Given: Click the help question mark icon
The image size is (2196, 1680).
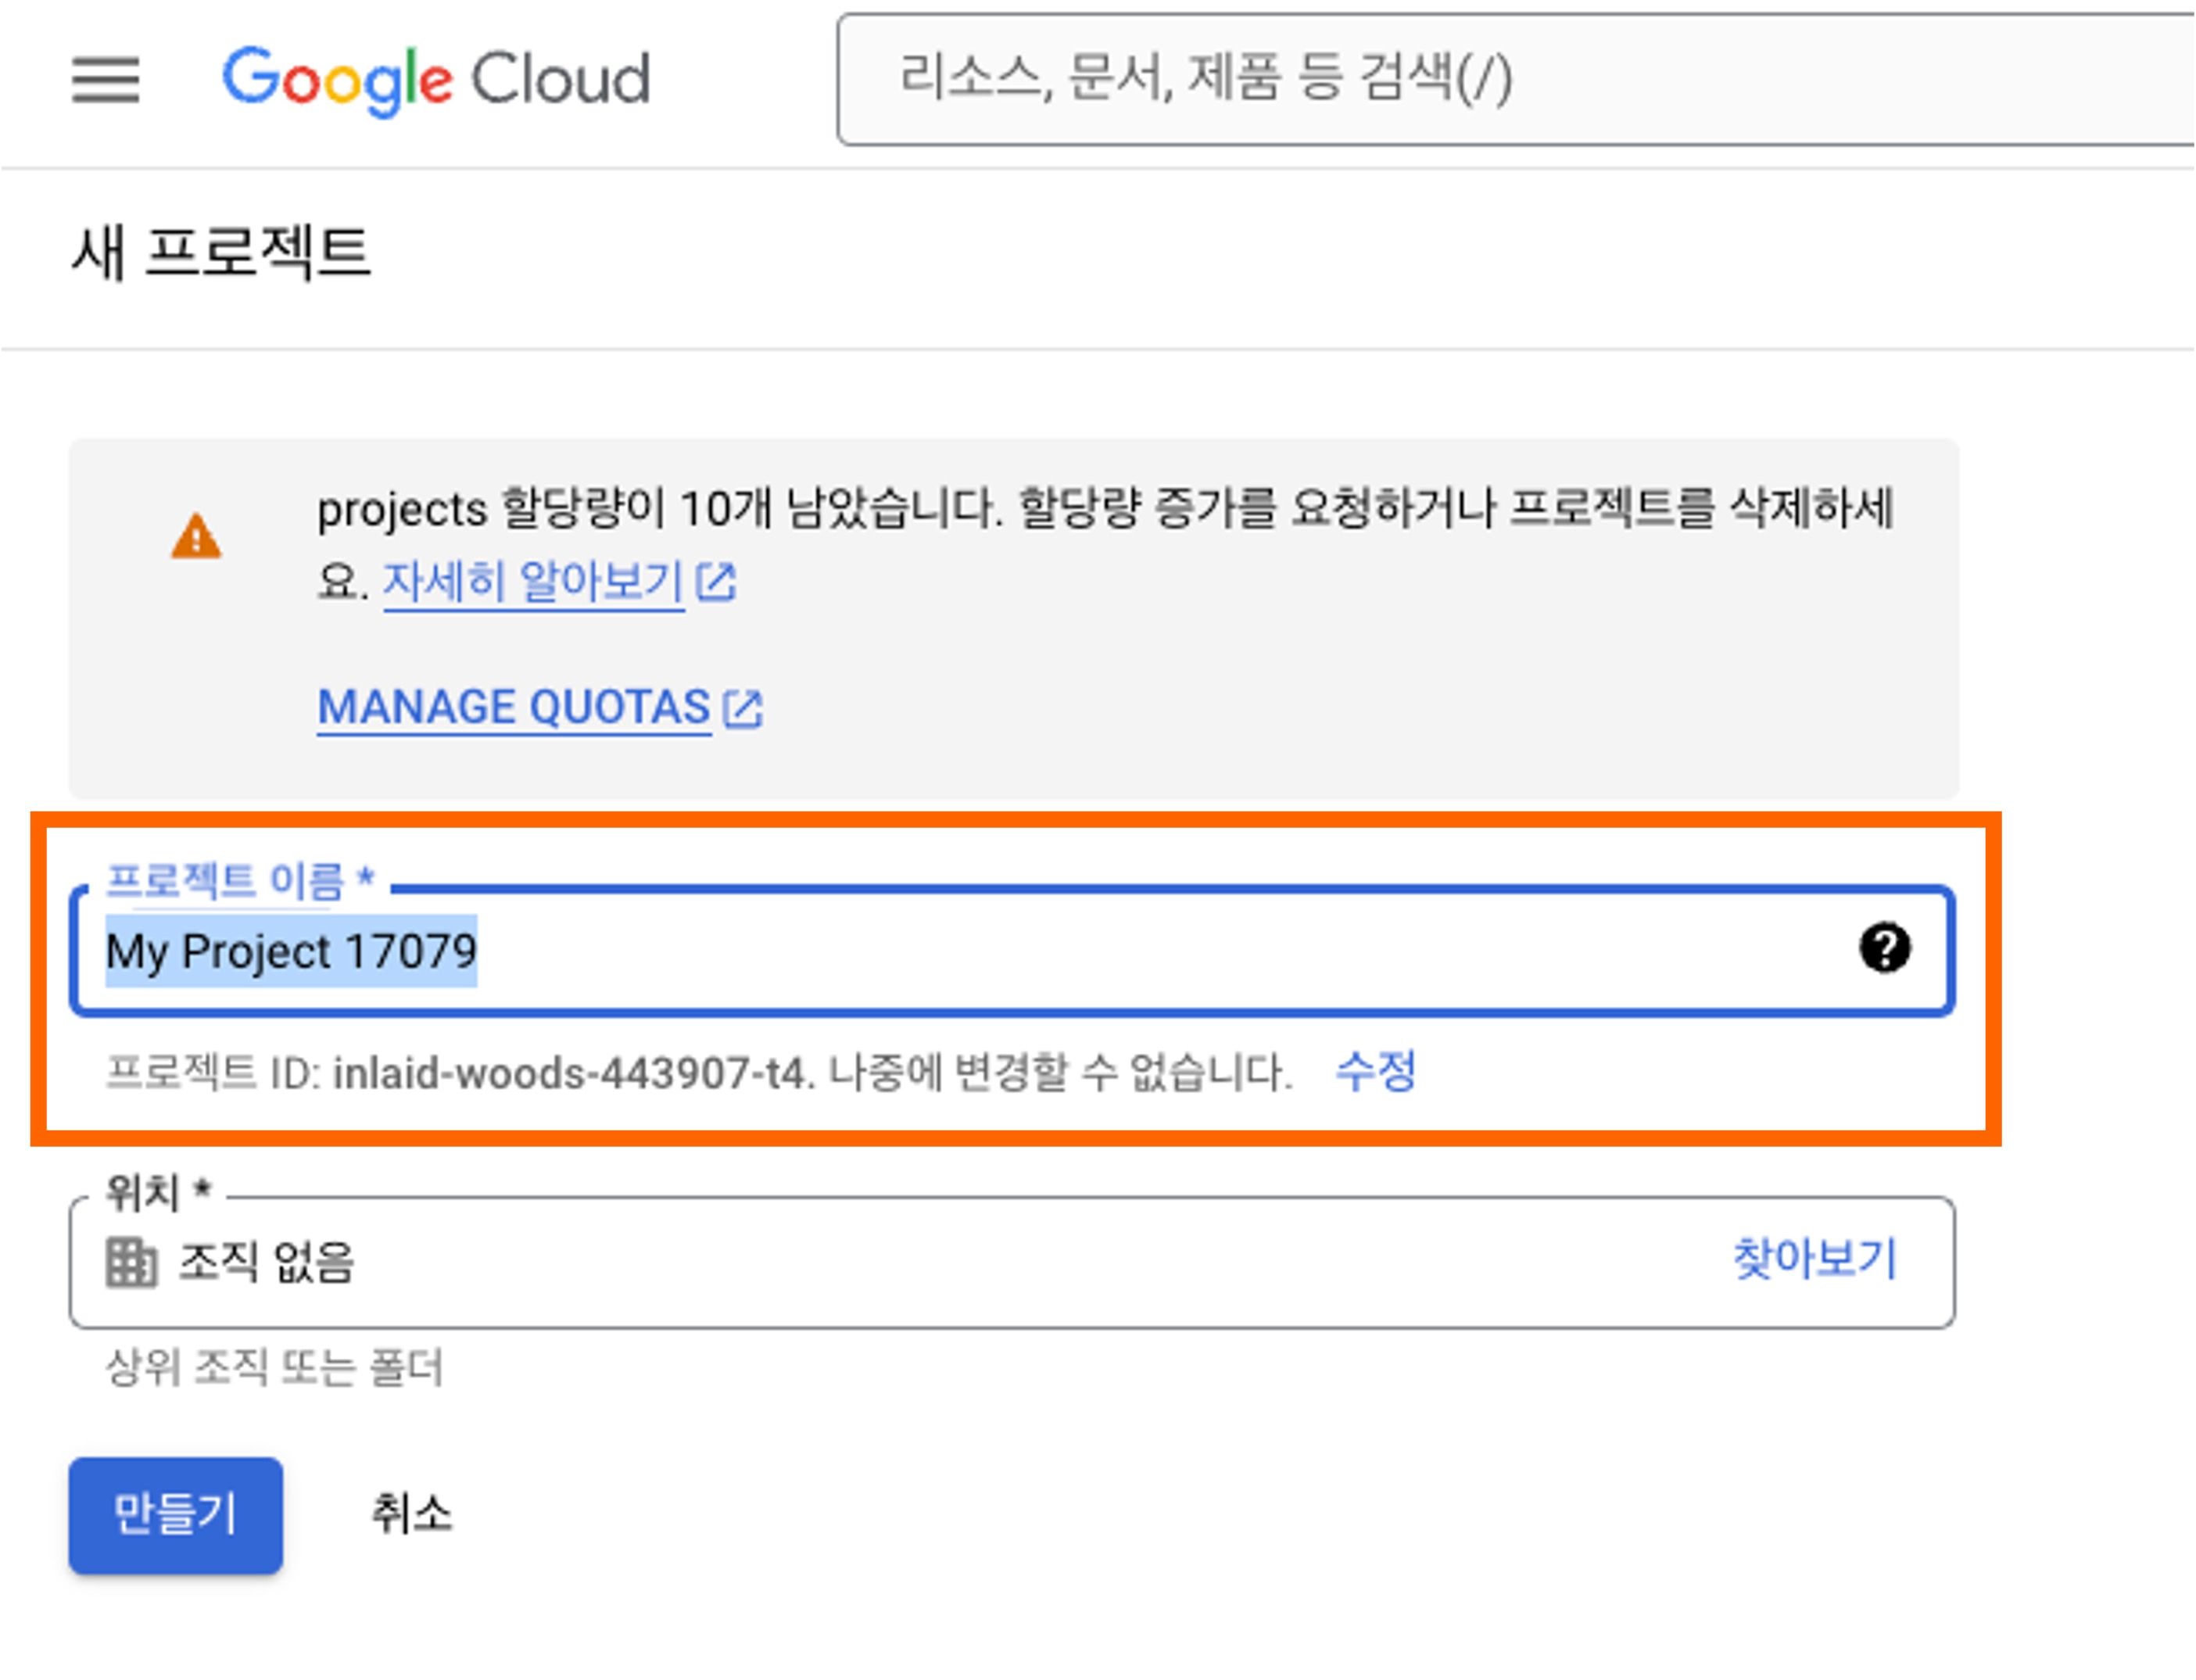Looking at the screenshot, I should [x=1885, y=948].
